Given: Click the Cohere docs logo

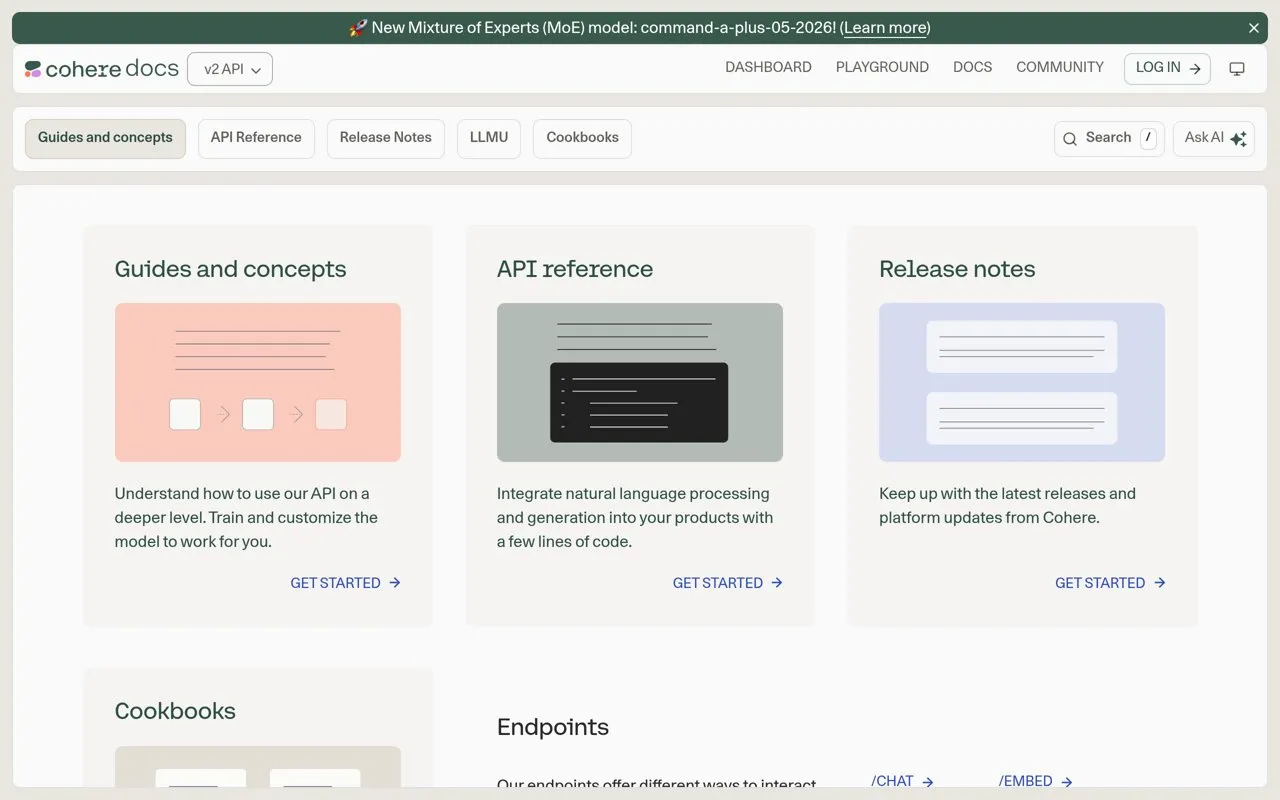Looking at the screenshot, I should (102, 68).
